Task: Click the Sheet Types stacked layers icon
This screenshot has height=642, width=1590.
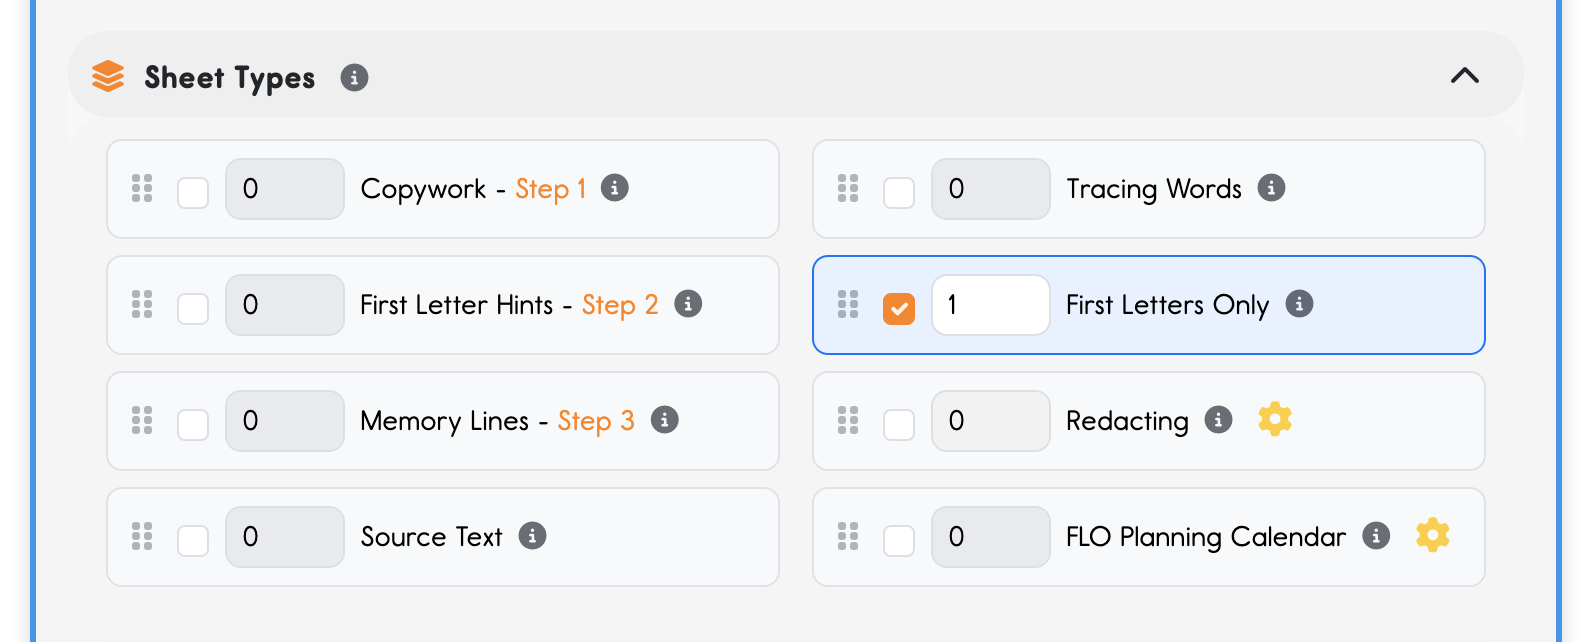Action: [x=108, y=77]
